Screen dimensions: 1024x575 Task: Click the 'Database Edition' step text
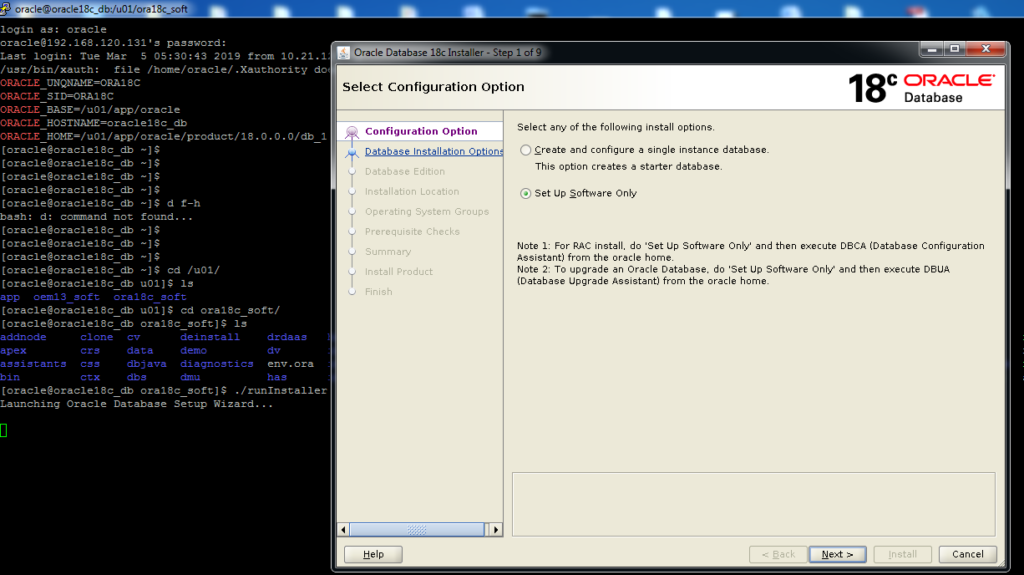click(405, 172)
